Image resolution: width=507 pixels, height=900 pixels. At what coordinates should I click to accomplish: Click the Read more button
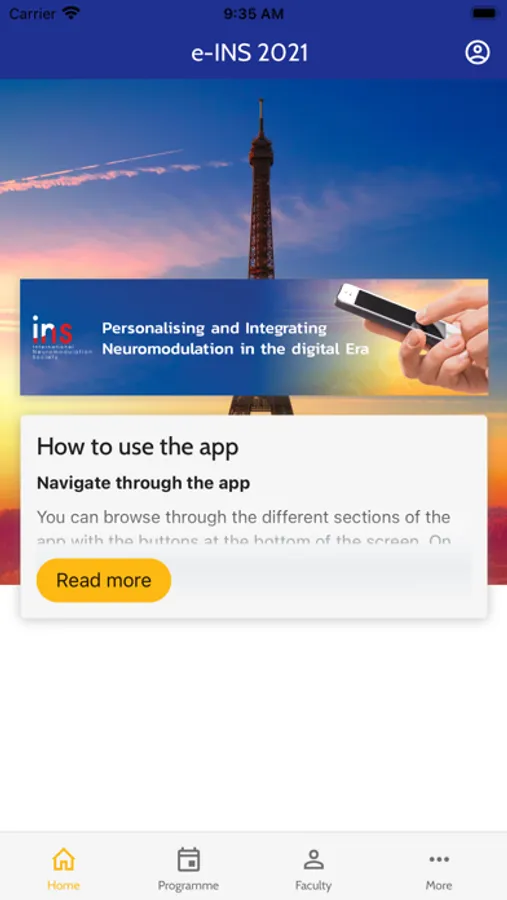(x=104, y=580)
